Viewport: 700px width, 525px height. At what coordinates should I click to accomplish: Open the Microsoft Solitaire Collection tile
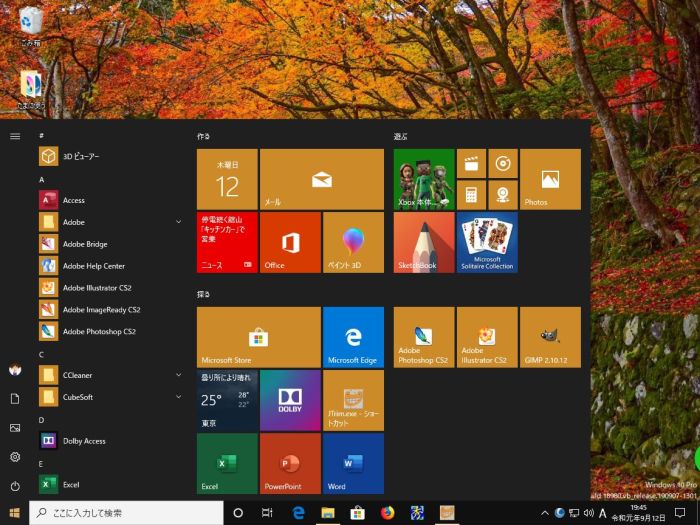coord(487,242)
